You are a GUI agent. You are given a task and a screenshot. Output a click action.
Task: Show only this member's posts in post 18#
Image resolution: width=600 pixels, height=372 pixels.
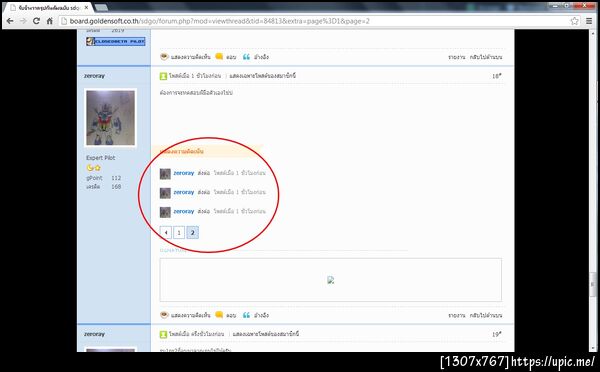(x=262, y=76)
